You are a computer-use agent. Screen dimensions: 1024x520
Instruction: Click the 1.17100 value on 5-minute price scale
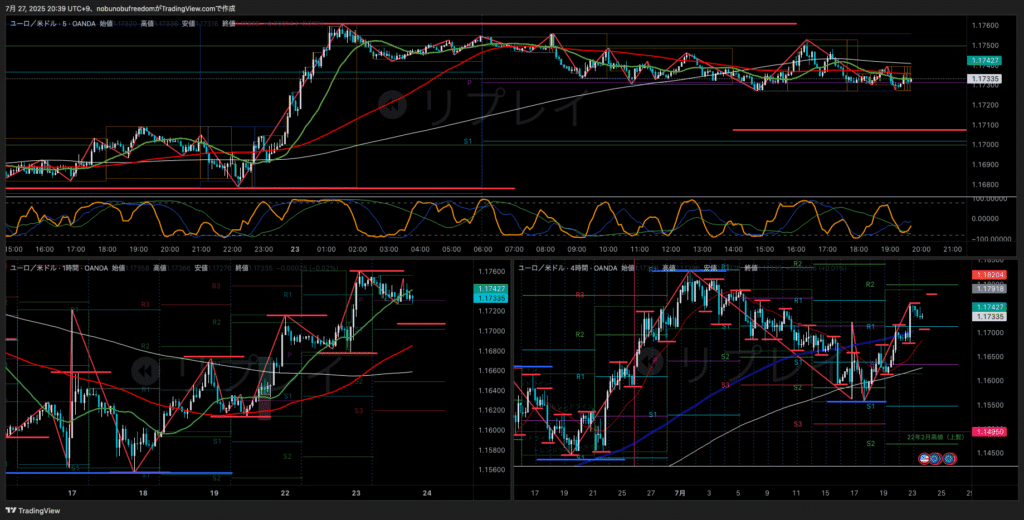pyautogui.click(x=986, y=125)
